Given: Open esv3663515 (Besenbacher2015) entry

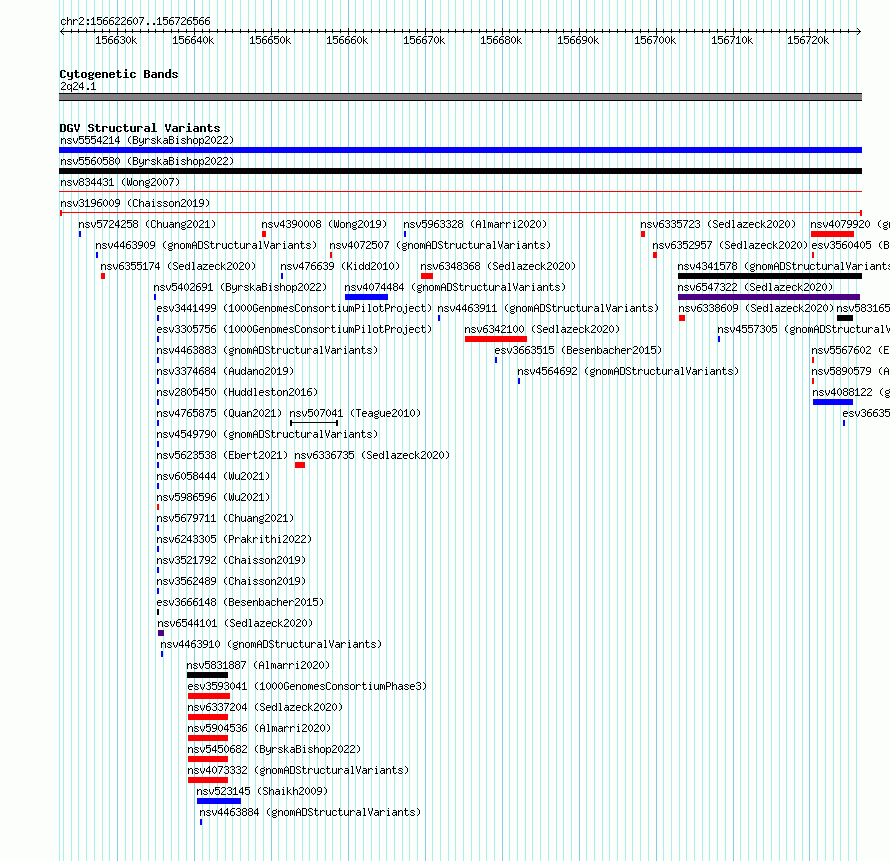Looking at the screenshot, I should pos(578,350).
